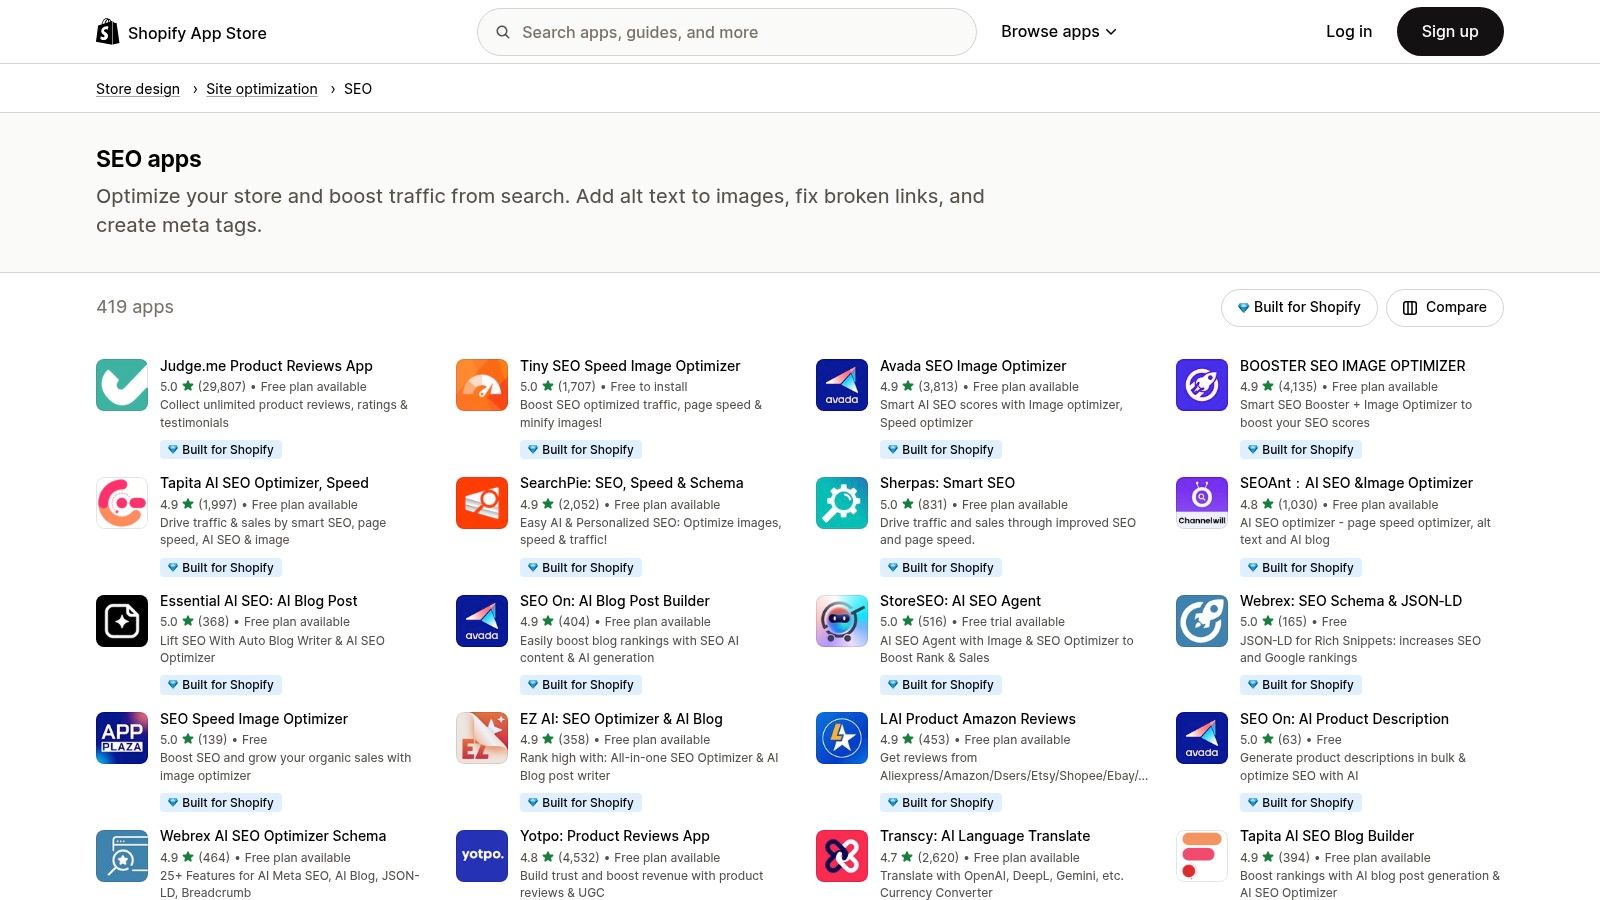This screenshot has height=900, width=1600.
Task: Open Sherpas: Smart SEO title
Action: [x=947, y=483]
